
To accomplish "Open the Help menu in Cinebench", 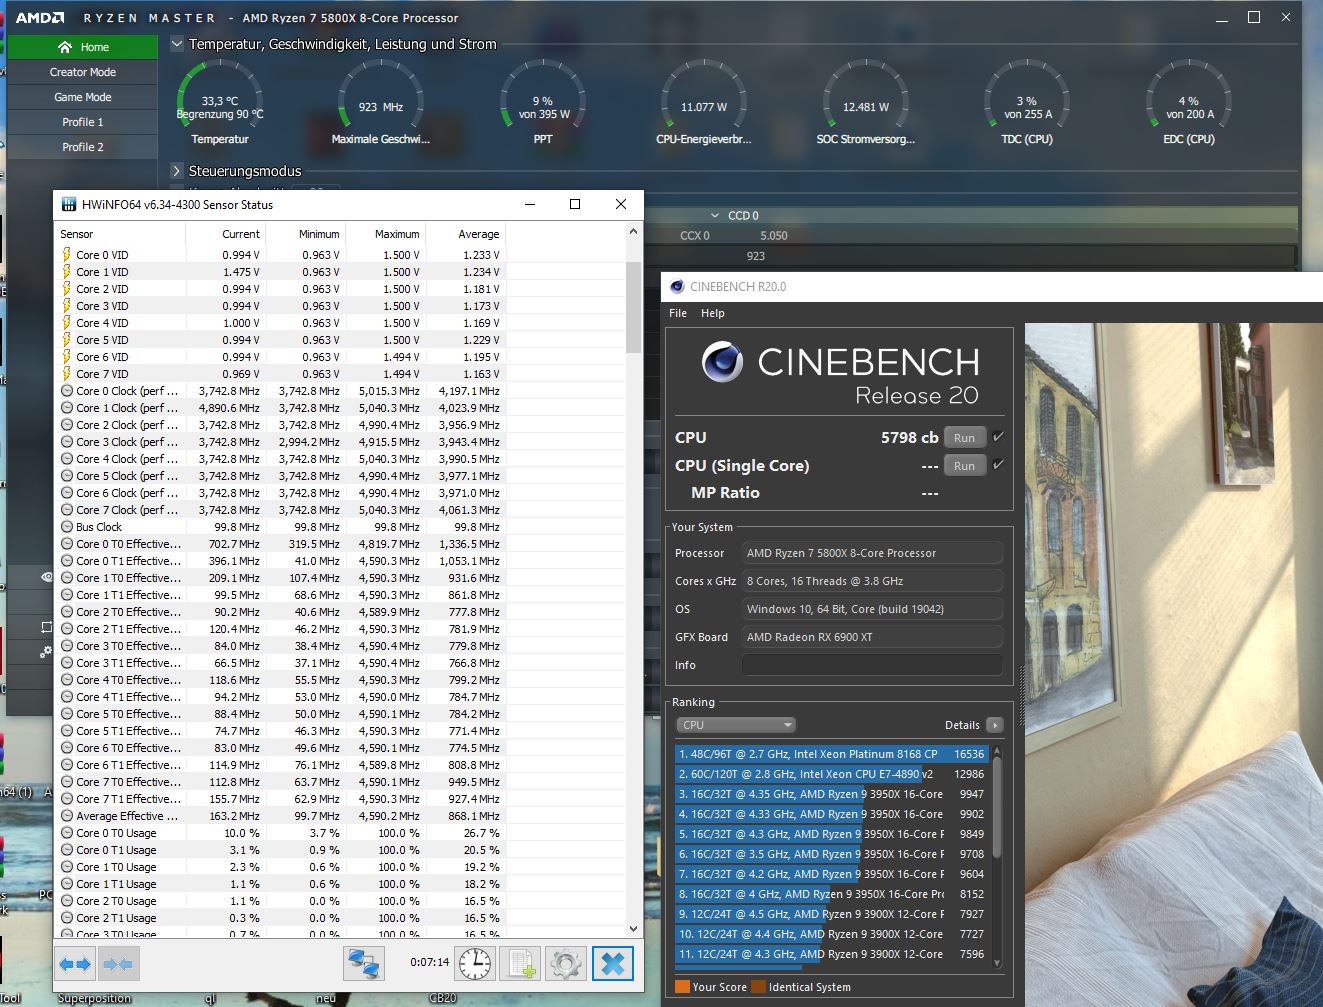I will tap(713, 313).
